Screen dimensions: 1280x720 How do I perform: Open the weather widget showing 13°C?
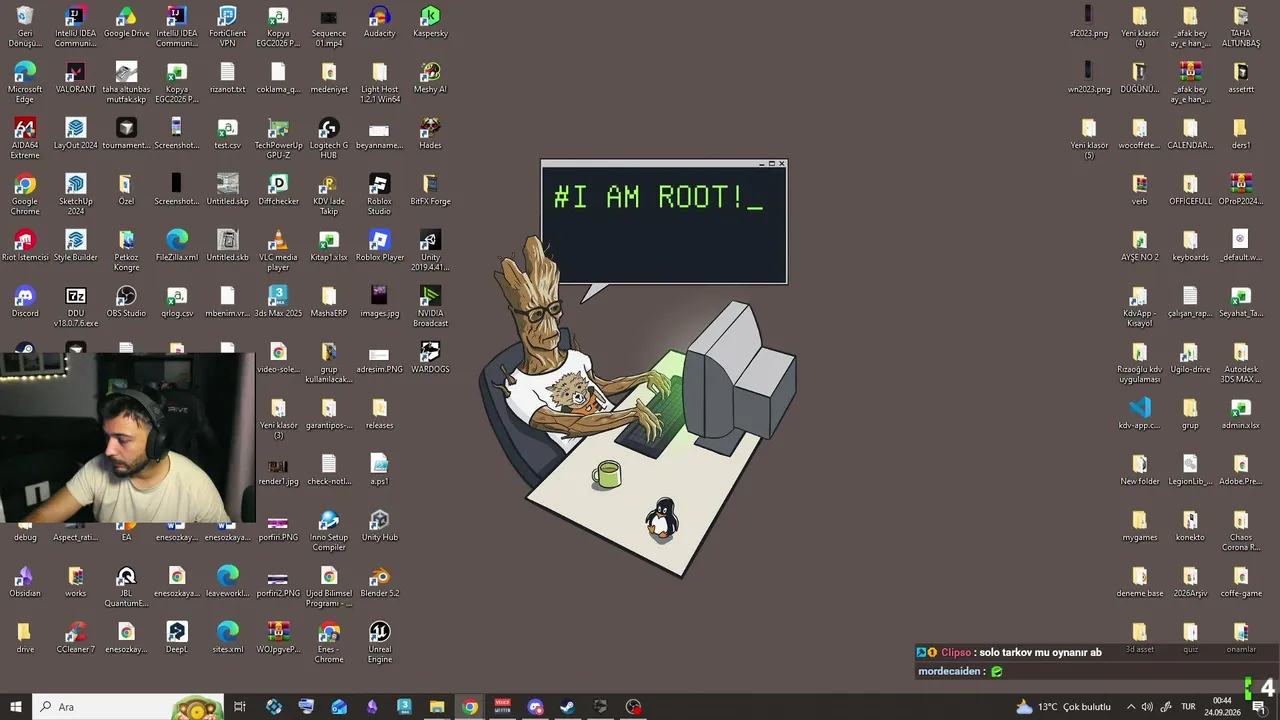(1063, 707)
